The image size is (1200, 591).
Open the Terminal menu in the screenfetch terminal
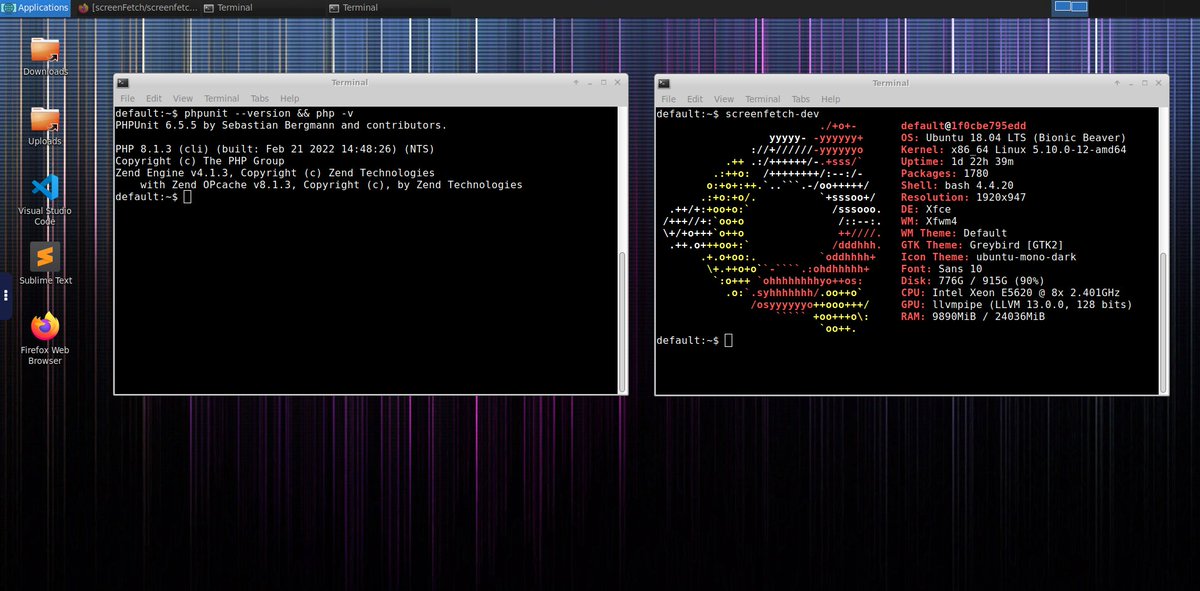tap(762, 99)
